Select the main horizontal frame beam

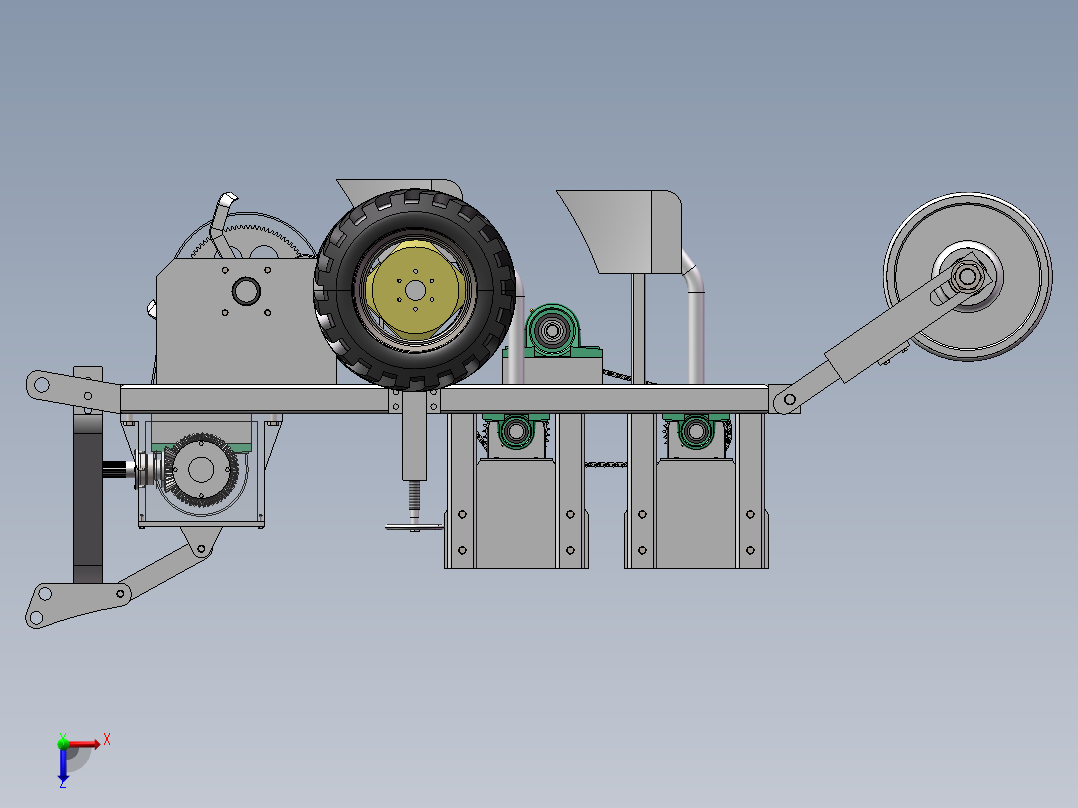(x=443, y=399)
